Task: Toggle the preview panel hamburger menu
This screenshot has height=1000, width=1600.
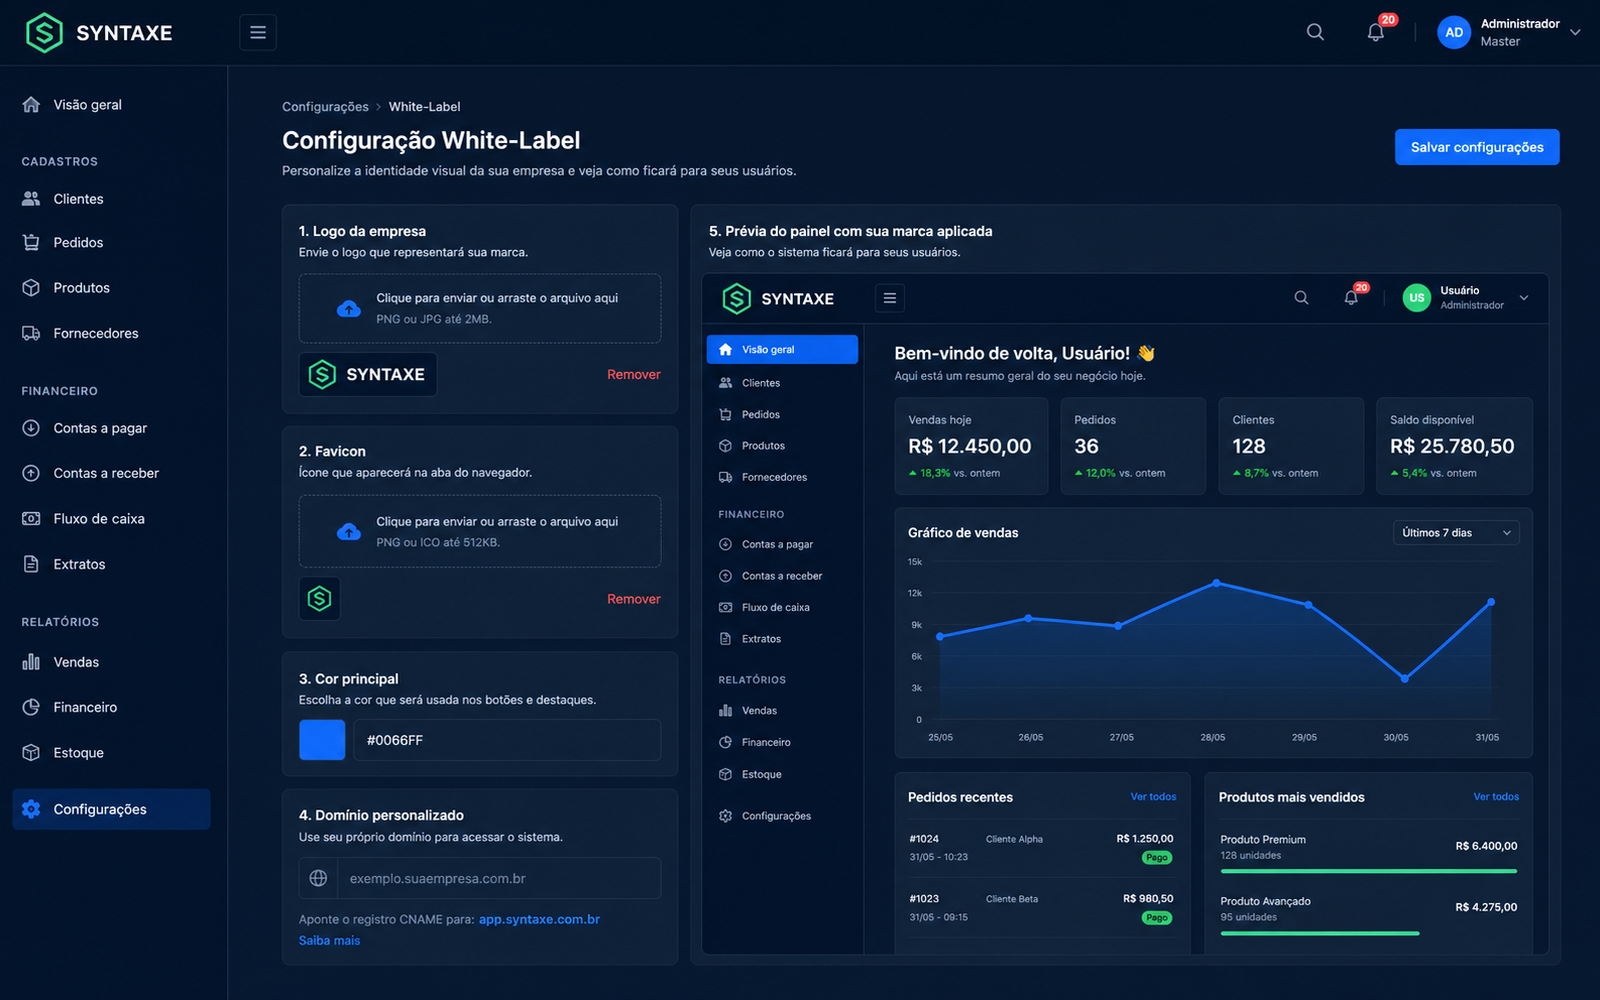Action: pos(890,298)
